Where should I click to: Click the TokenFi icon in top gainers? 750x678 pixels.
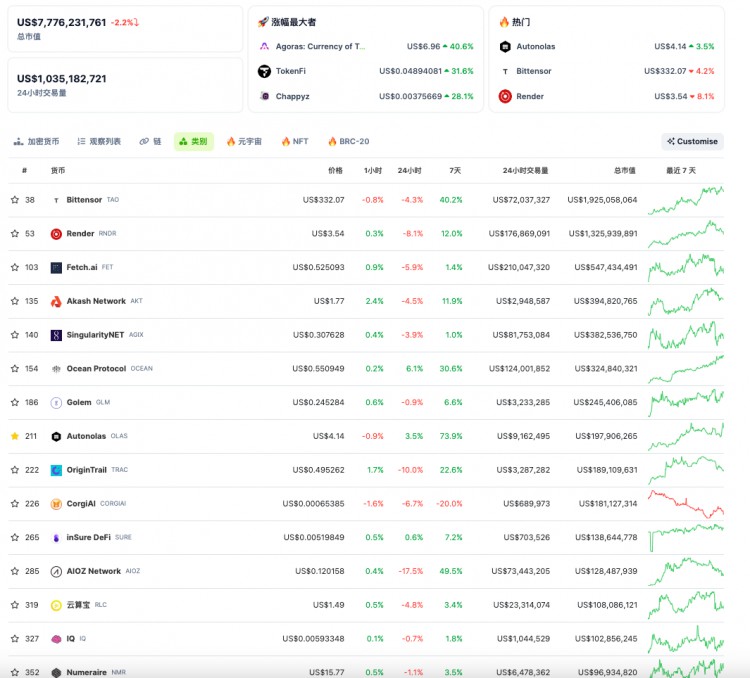click(x=265, y=71)
